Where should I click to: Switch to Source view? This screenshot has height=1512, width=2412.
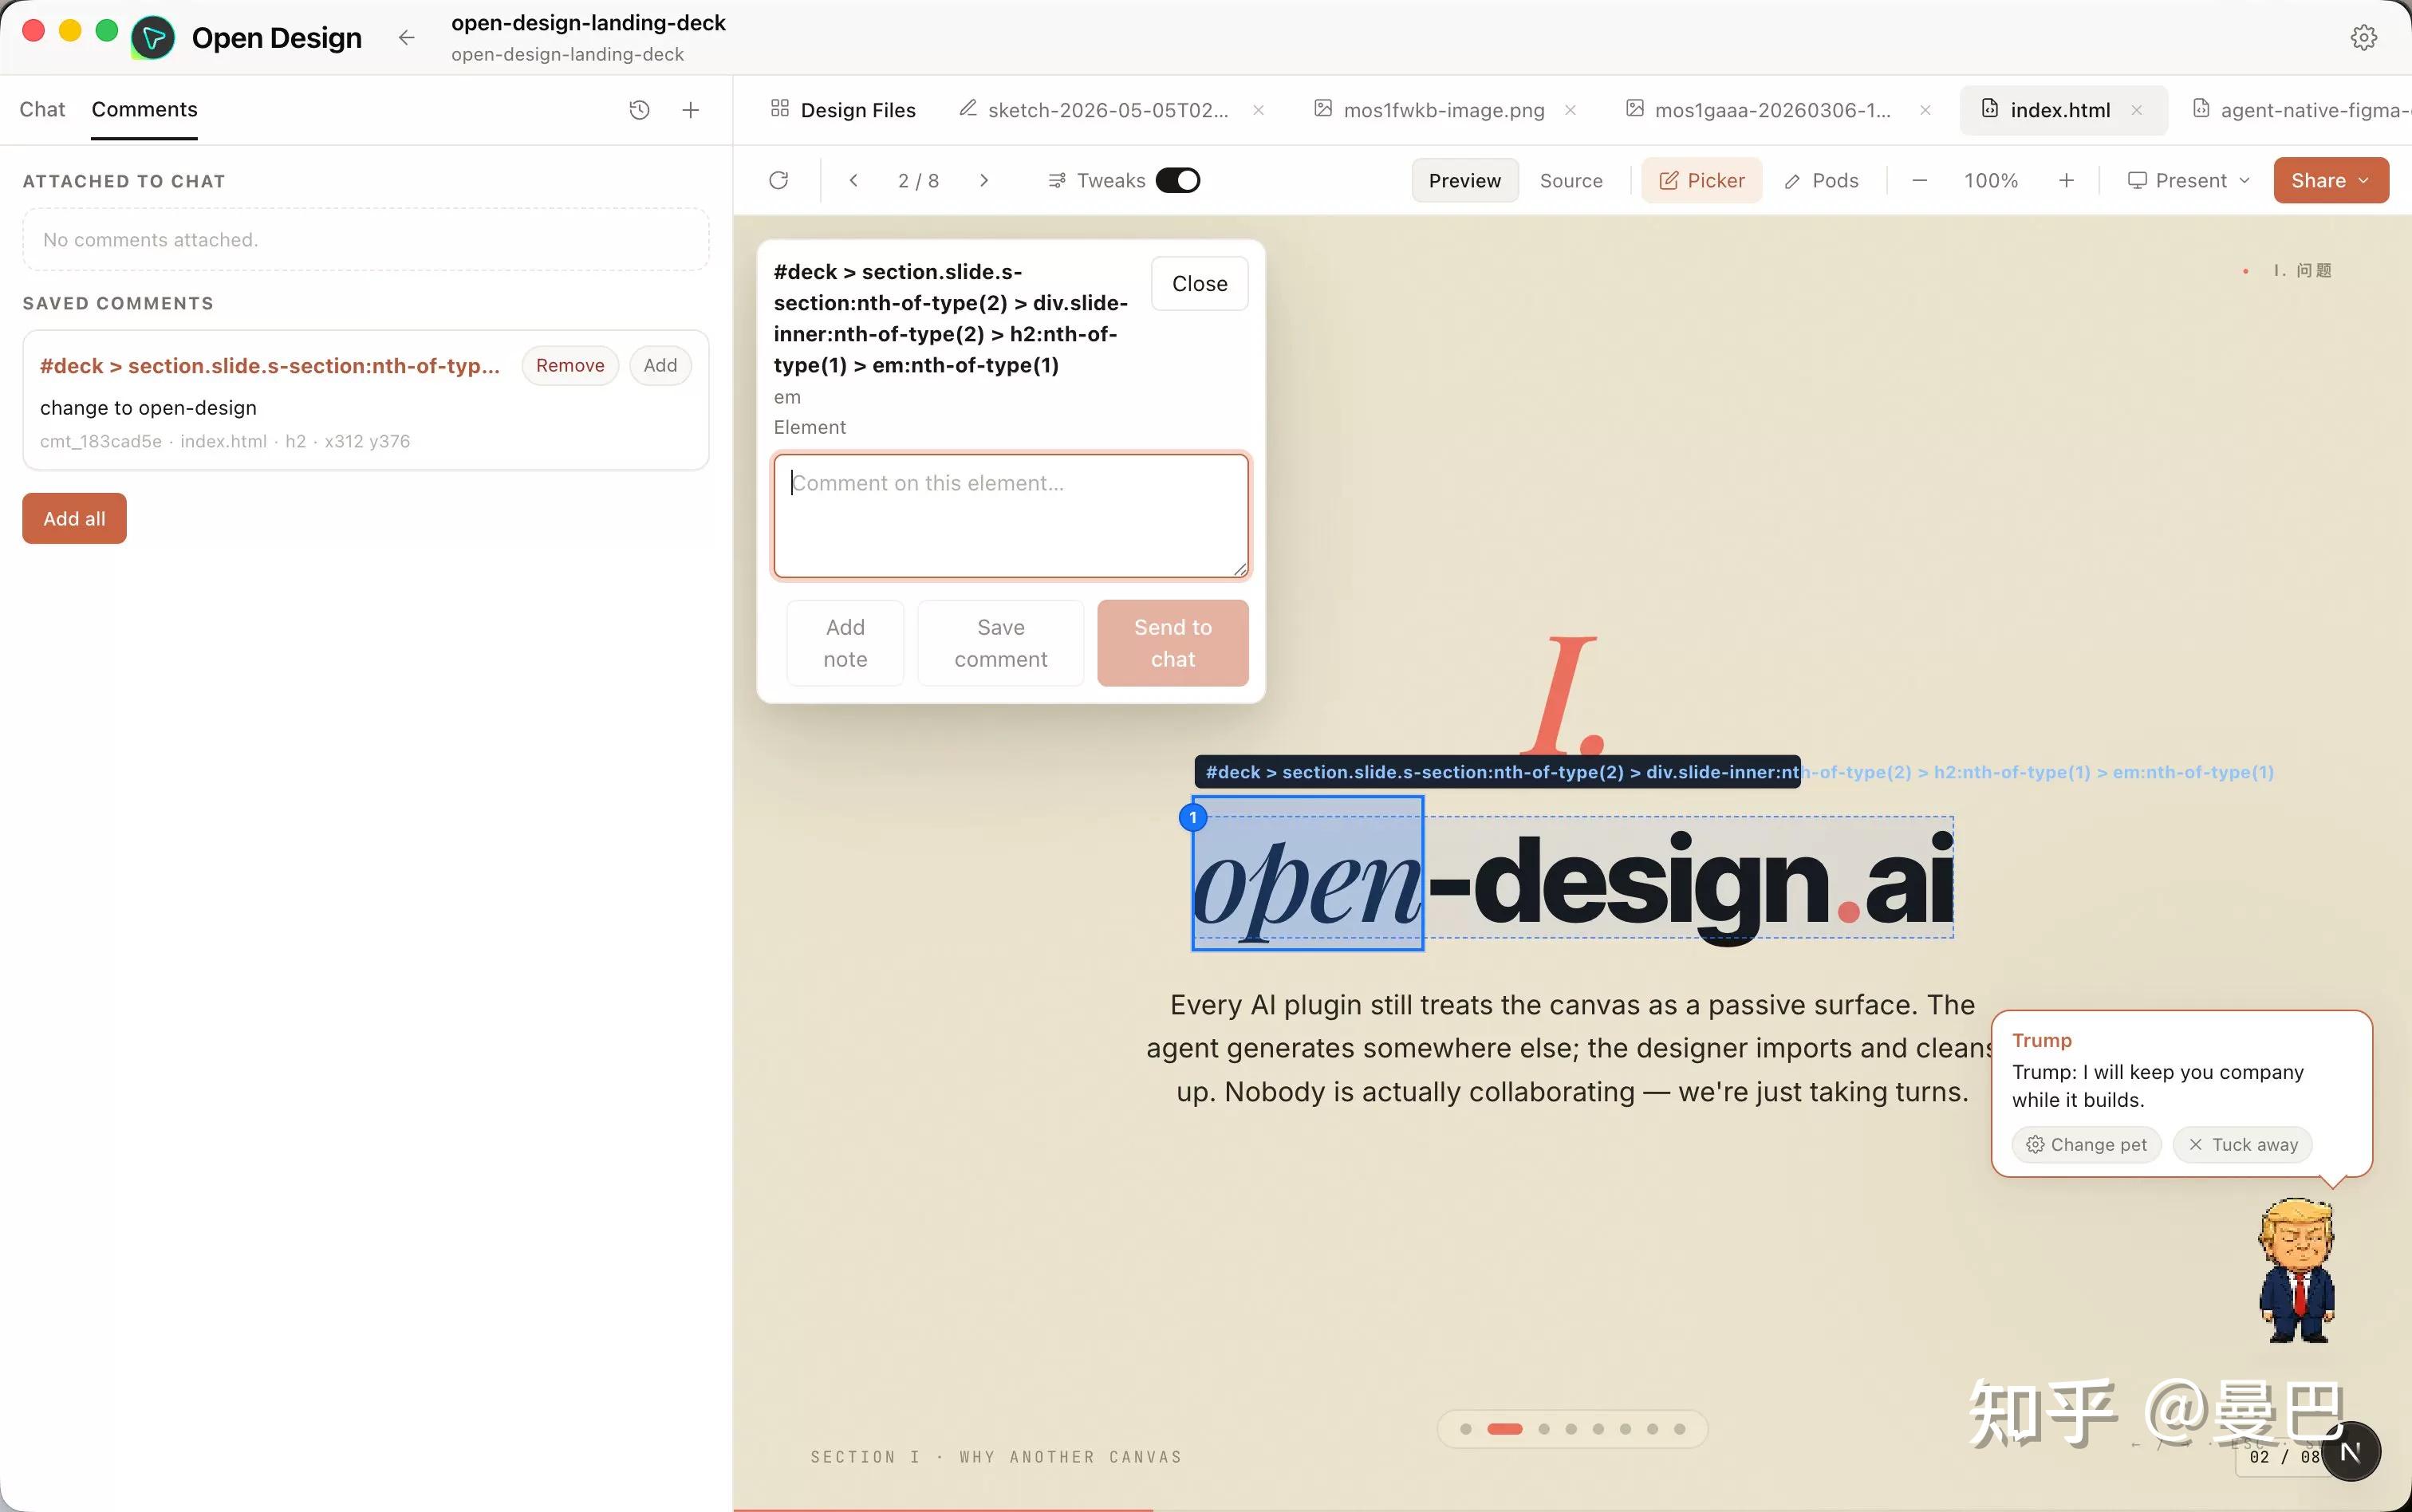click(x=1571, y=180)
